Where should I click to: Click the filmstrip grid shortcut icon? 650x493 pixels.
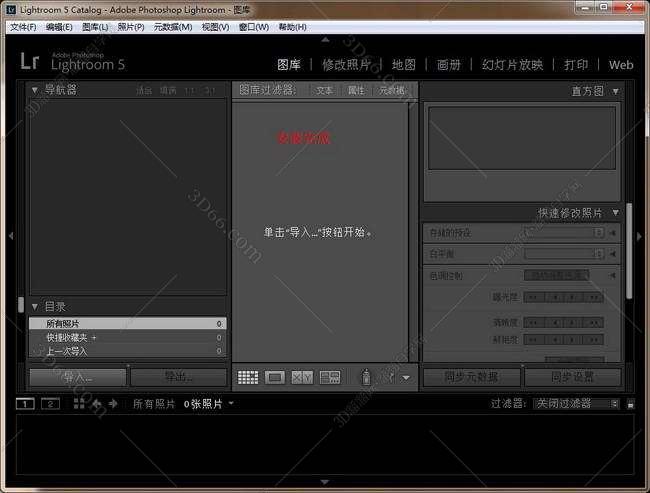79,403
